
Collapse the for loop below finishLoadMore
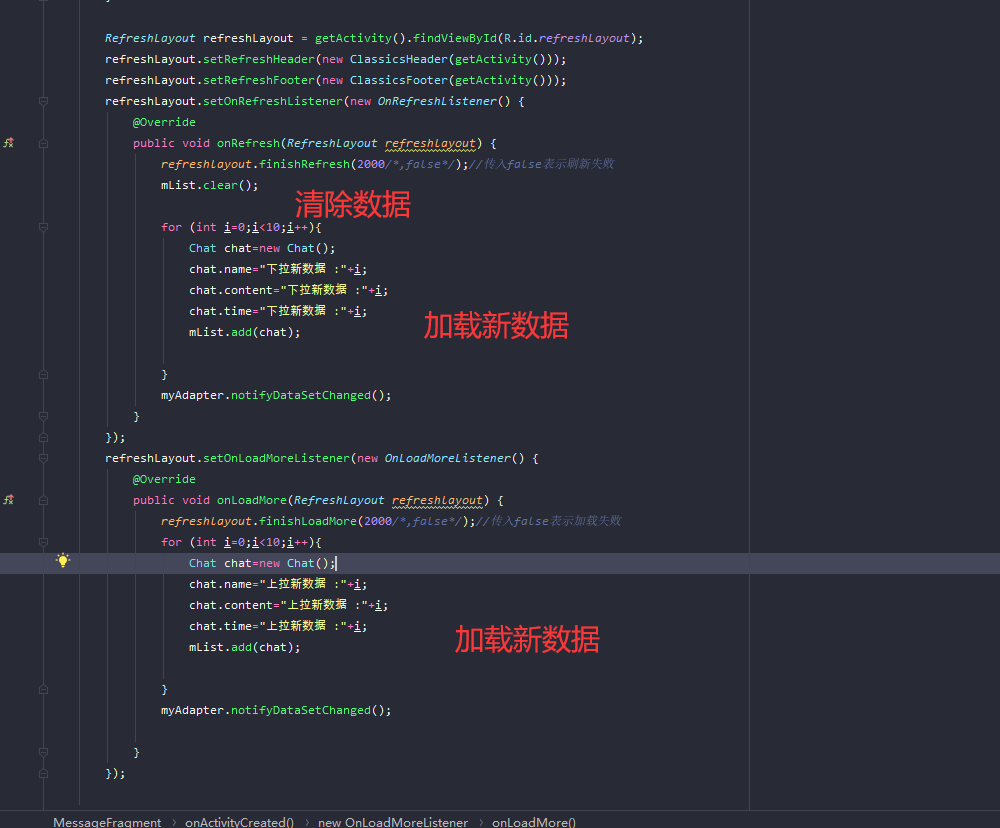coord(43,542)
